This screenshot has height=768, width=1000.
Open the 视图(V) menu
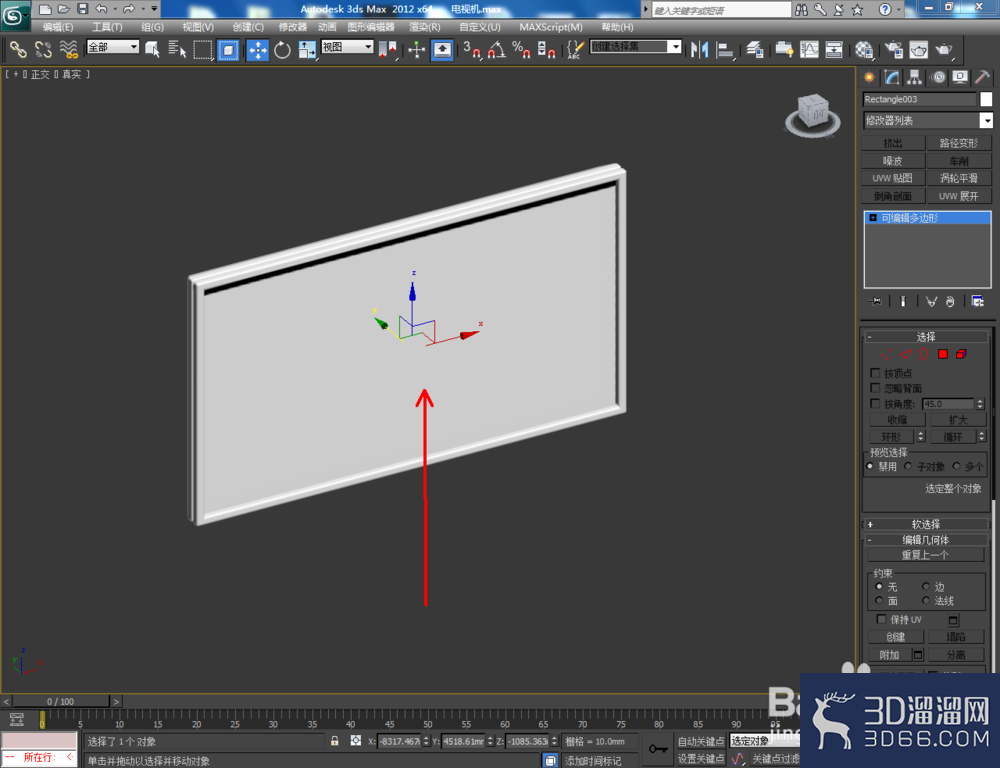[x=198, y=27]
